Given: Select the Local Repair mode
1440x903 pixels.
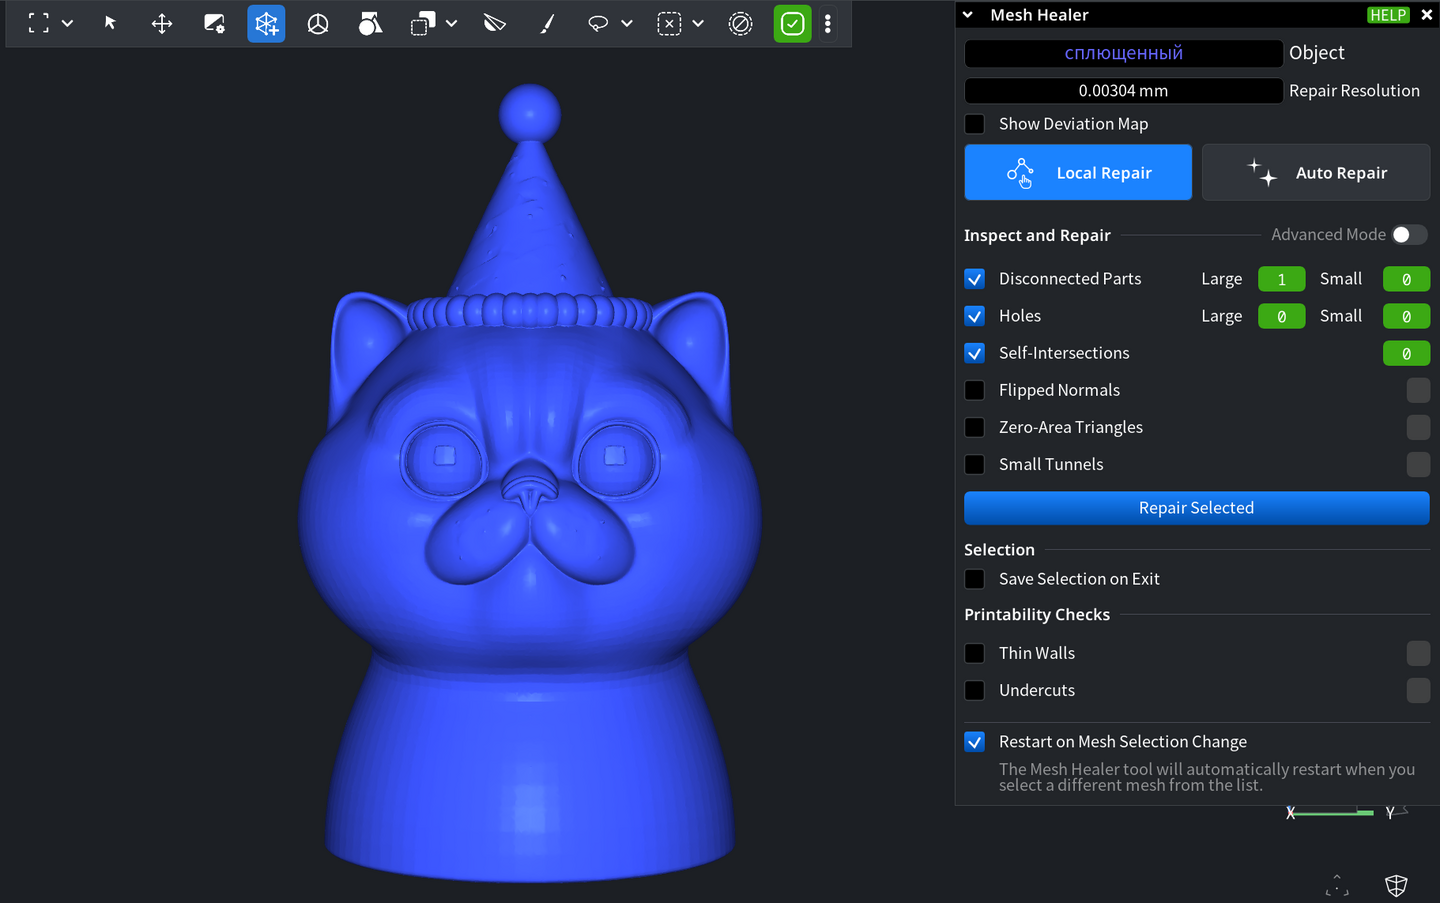Looking at the screenshot, I should click(x=1078, y=173).
